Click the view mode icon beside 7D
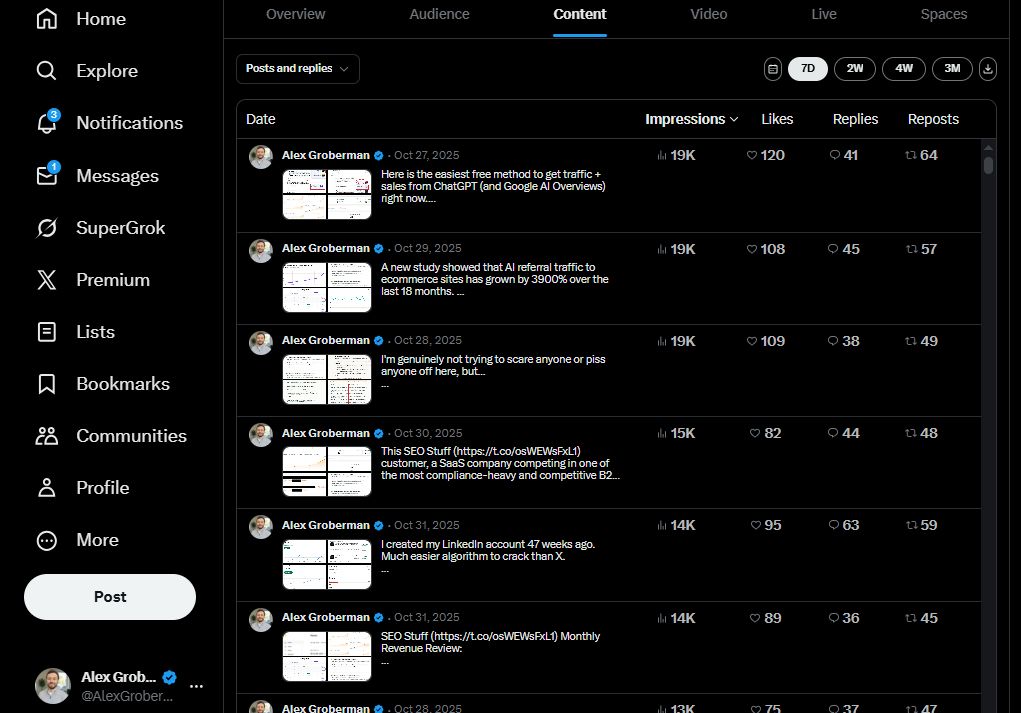This screenshot has height=713, width=1021. 772,68
